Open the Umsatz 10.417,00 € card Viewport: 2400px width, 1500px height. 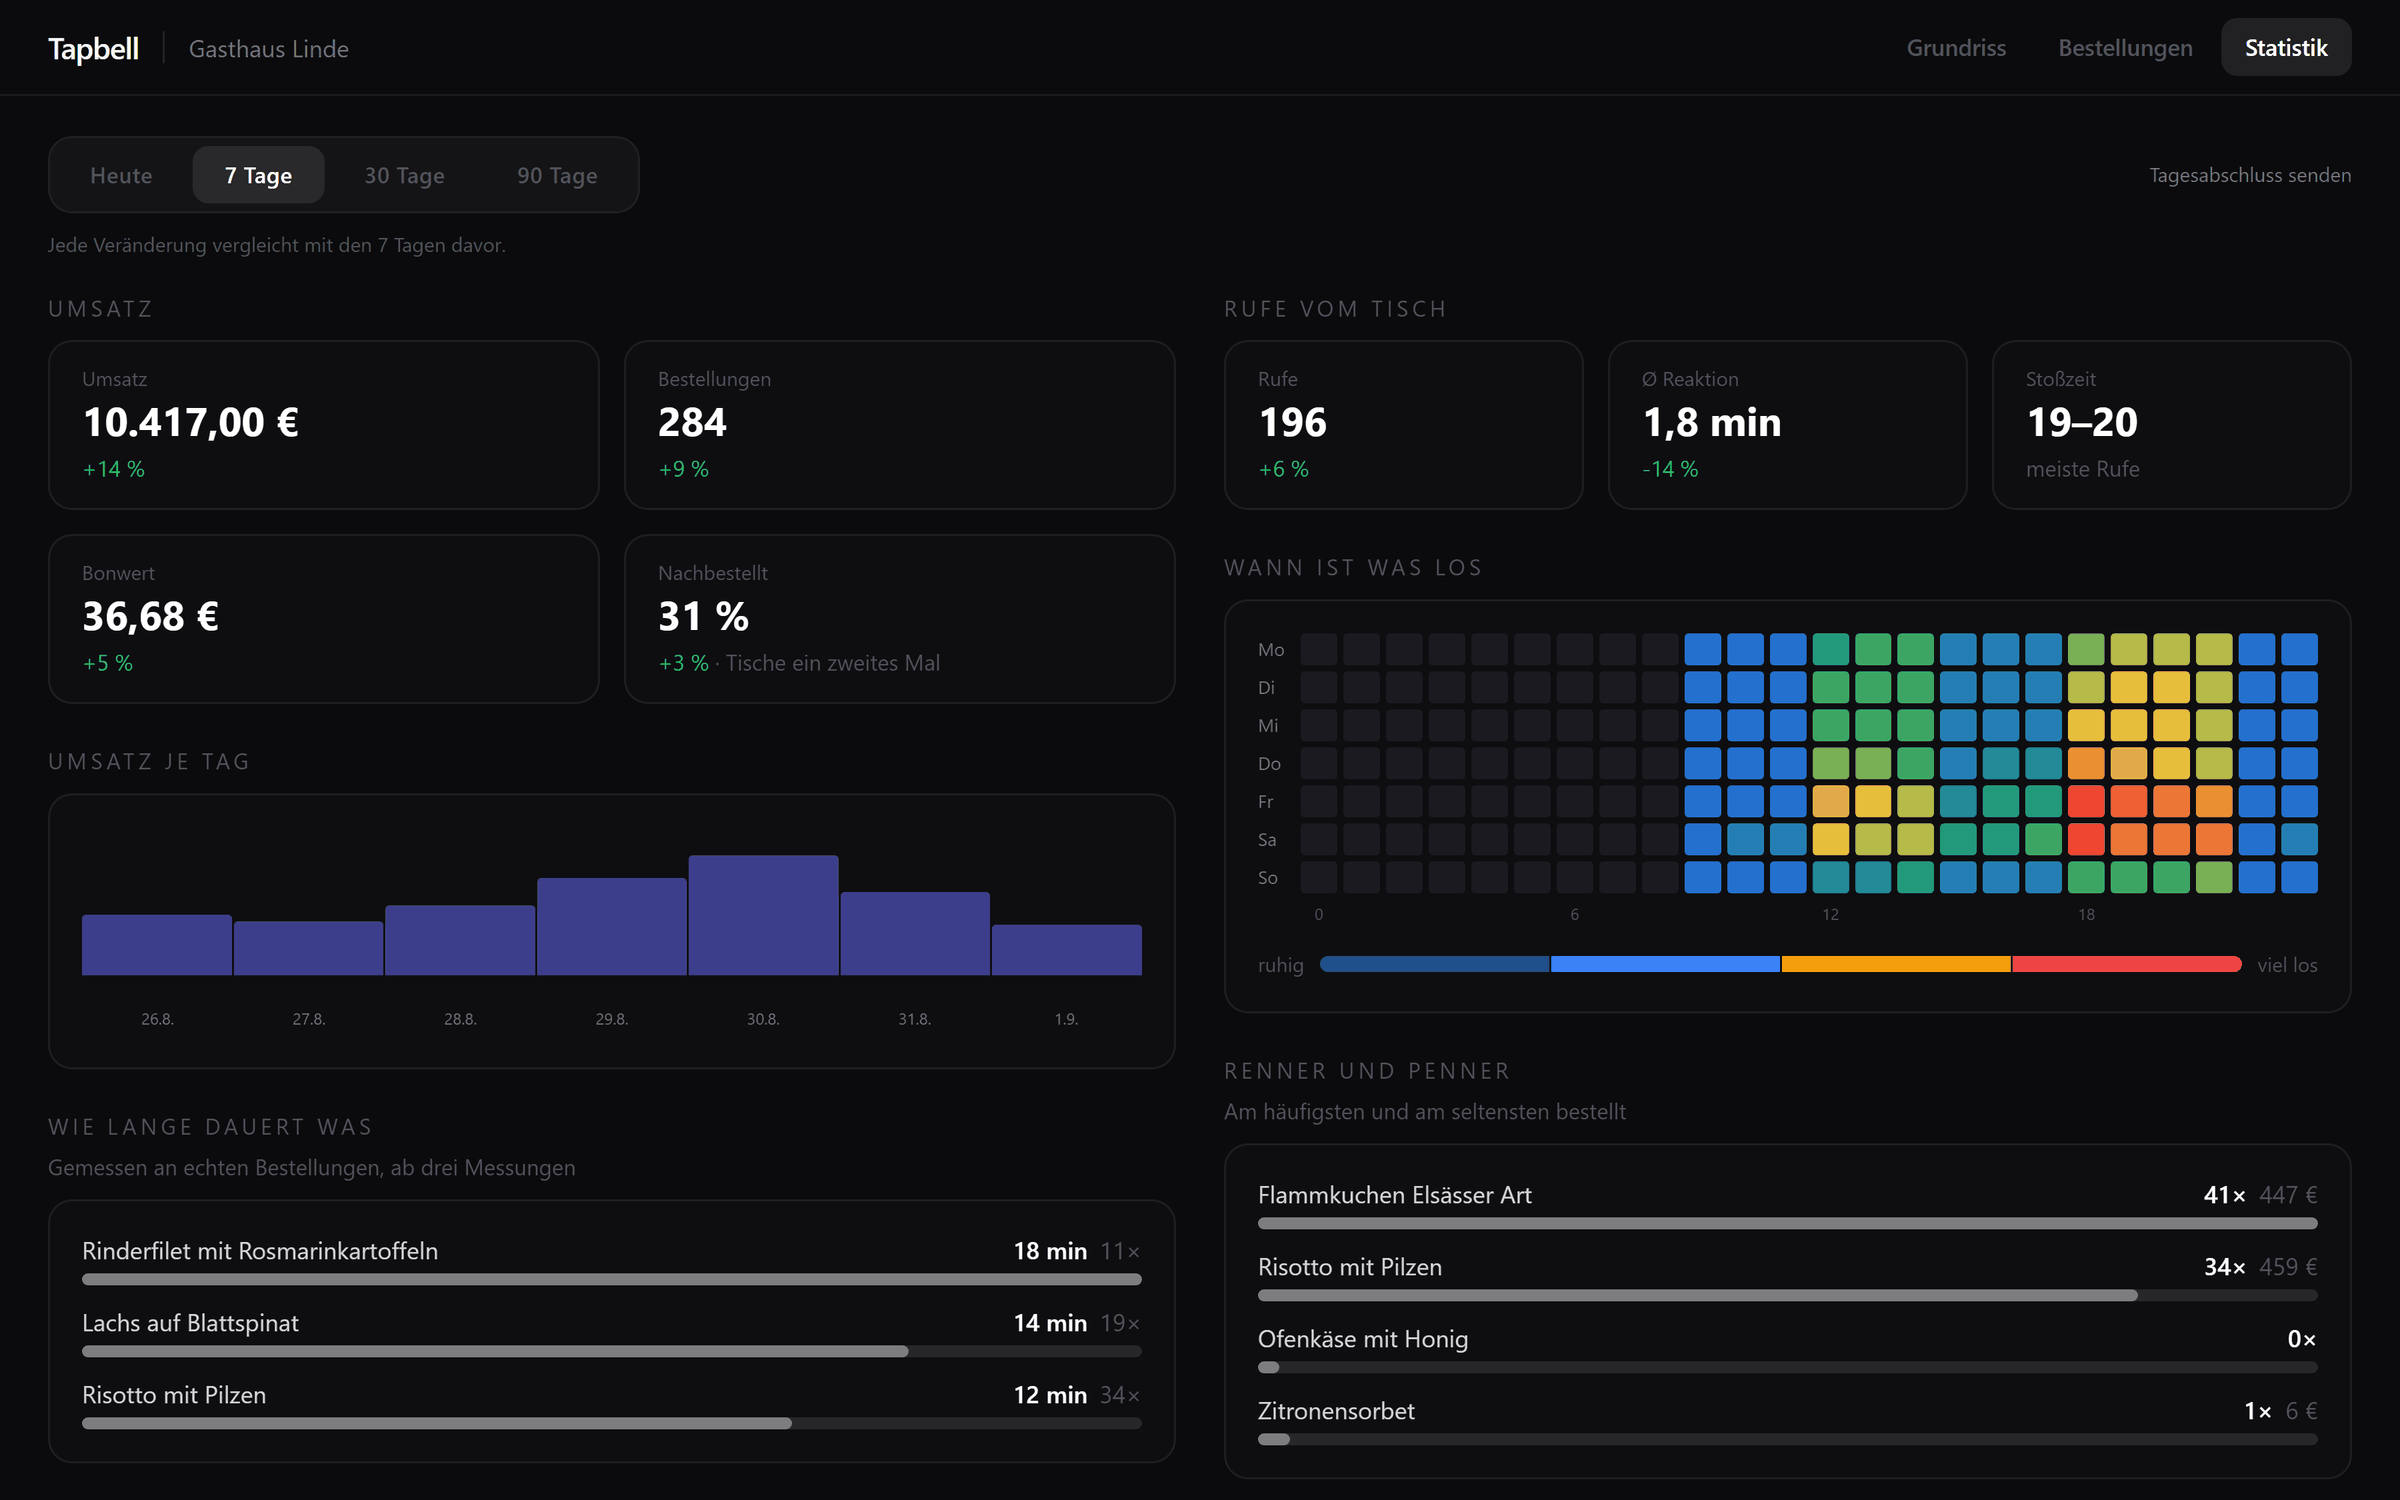[x=324, y=425]
